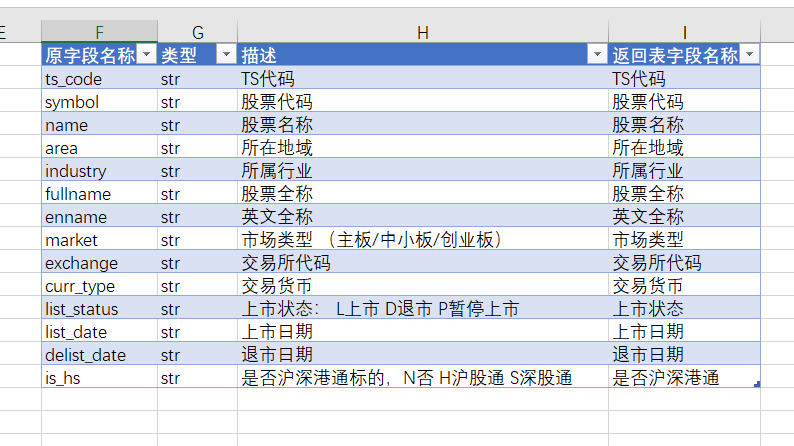Select description cell 所在地域 in column H
The image size is (794, 446).
(x=423, y=148)
